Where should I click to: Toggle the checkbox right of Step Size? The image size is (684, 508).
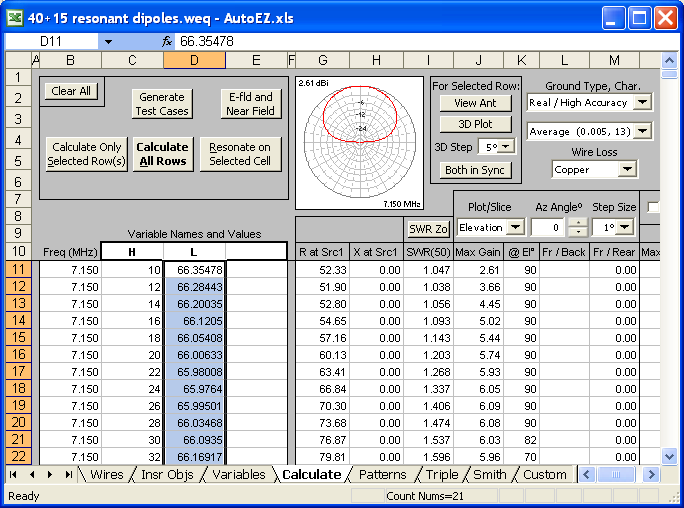point(654,207)
